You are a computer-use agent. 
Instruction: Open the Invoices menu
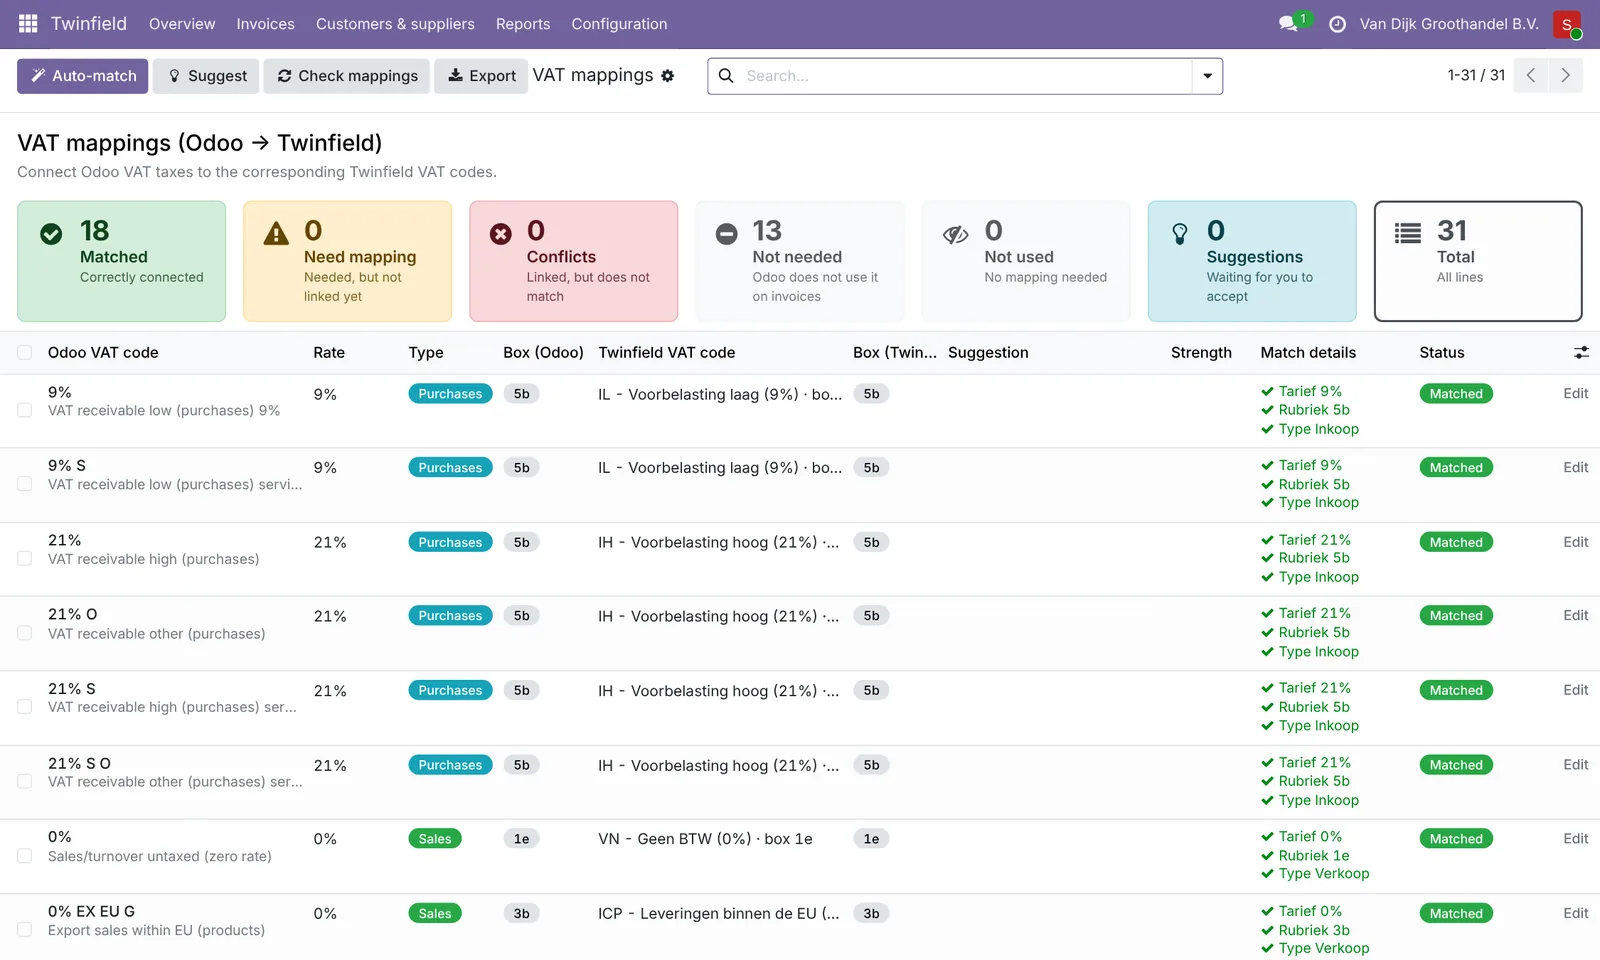coord(265,24)
